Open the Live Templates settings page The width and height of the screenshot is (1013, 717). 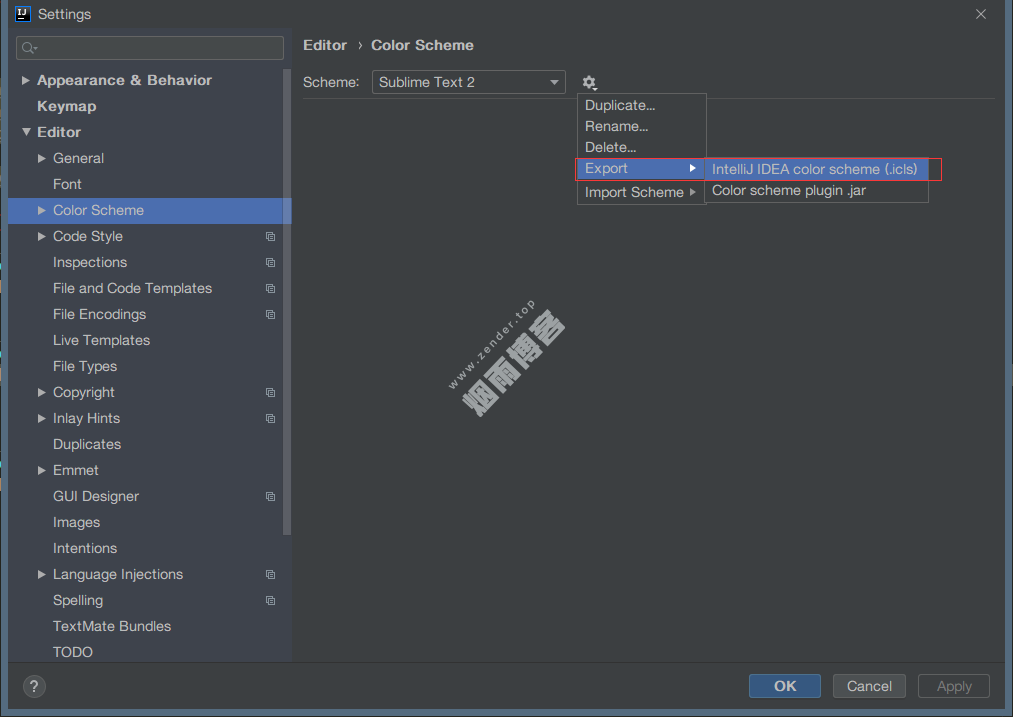coord(101,340)
